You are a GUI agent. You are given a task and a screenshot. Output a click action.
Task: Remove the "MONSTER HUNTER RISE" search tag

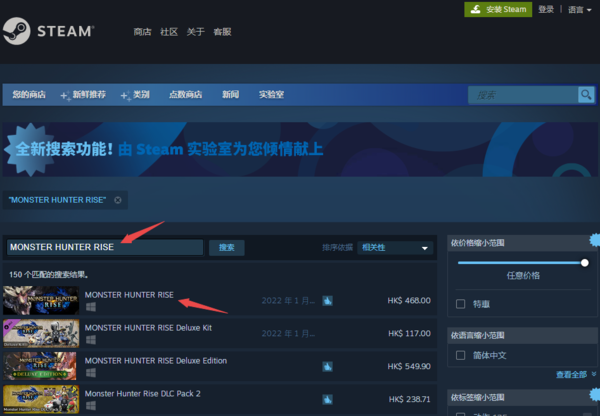[x=118, y=200]
